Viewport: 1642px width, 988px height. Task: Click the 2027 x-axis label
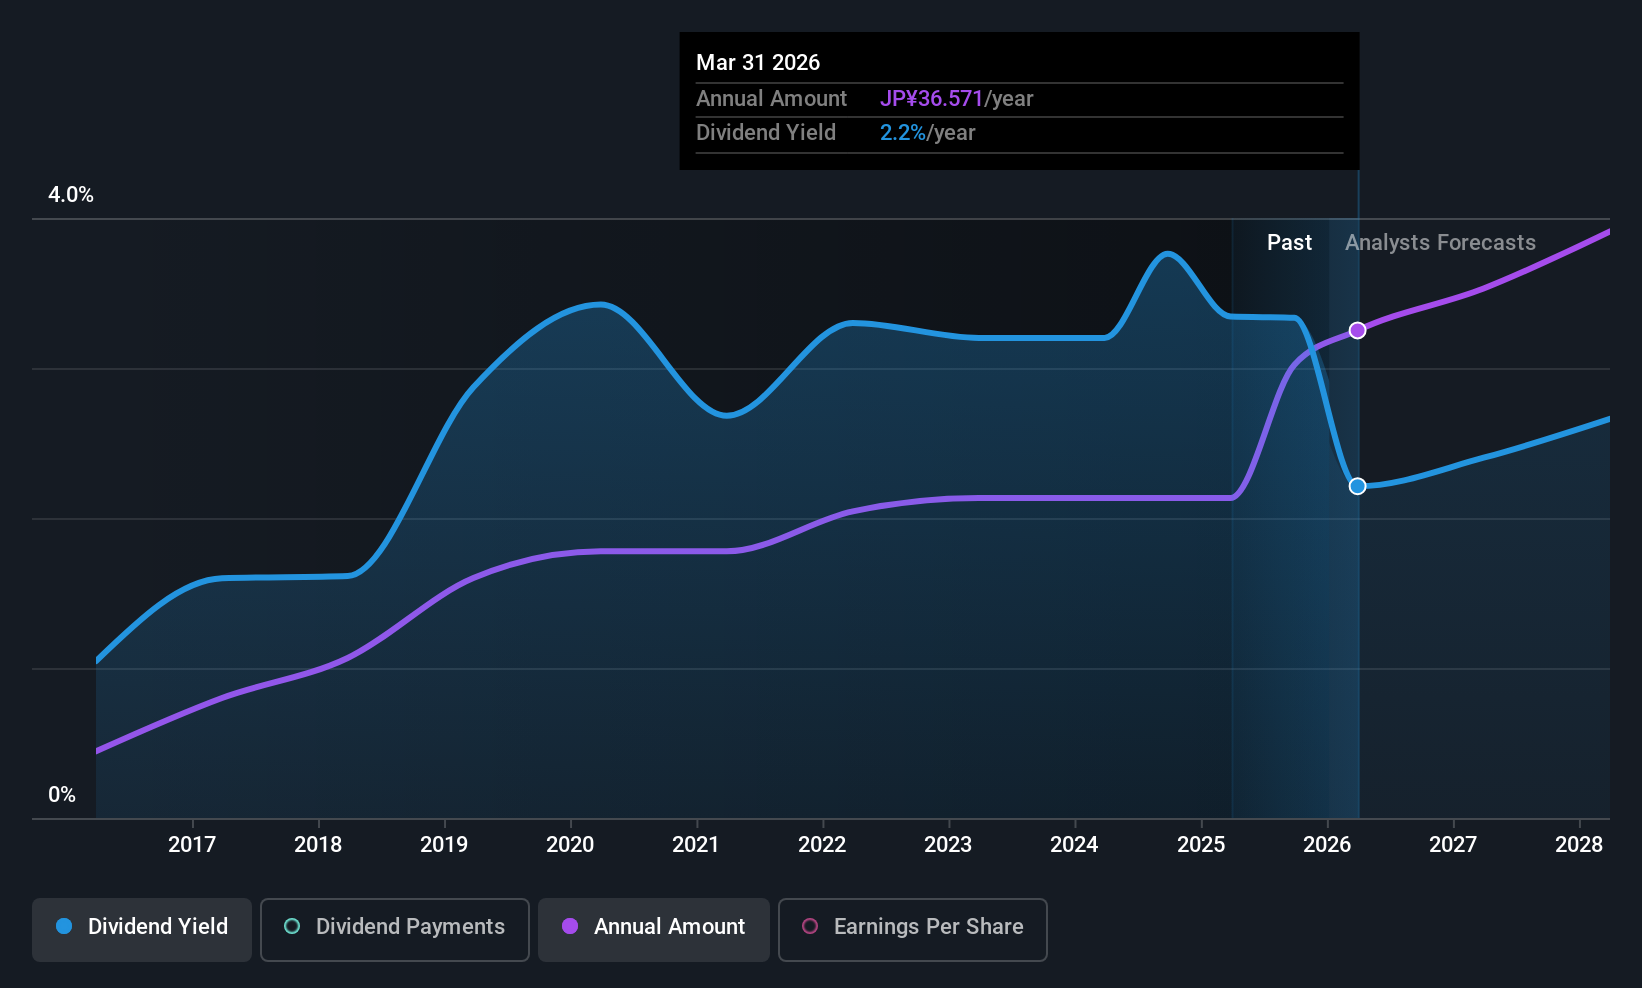coord(1453,845)
